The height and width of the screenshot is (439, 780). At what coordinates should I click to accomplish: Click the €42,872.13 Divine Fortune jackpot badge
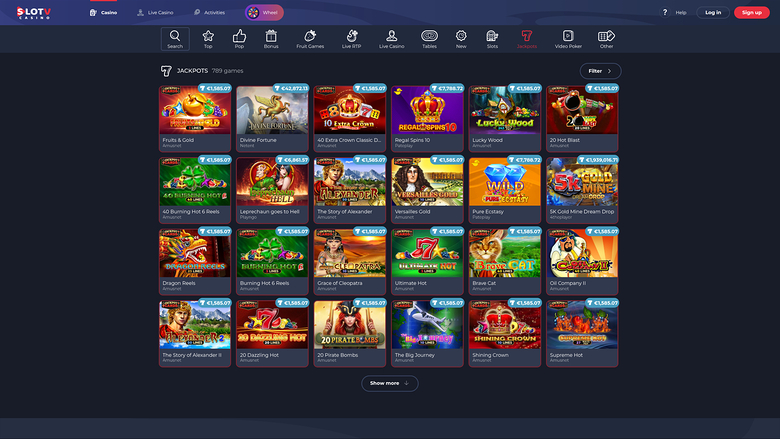(291, 88)
